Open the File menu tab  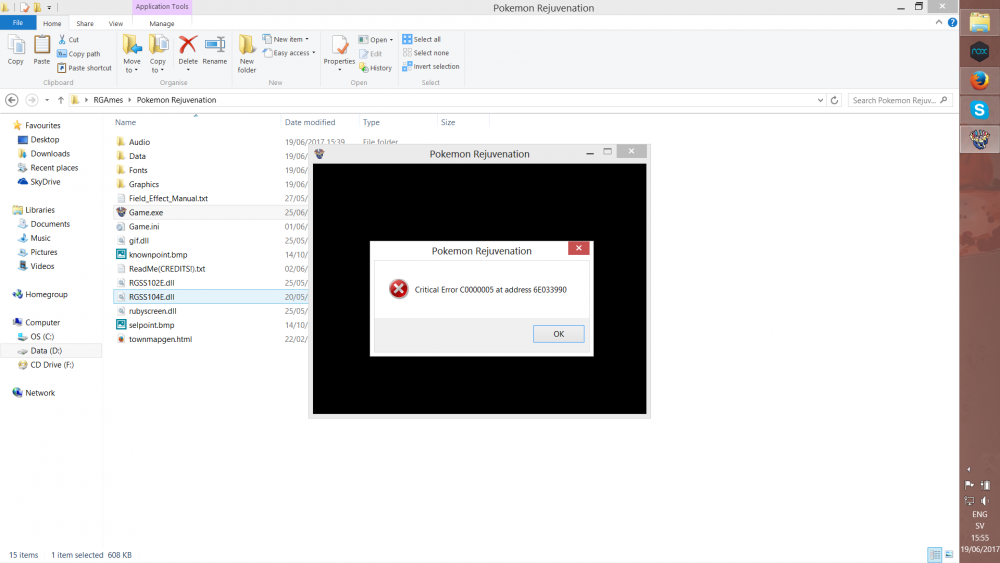click(x=18, y=23)
